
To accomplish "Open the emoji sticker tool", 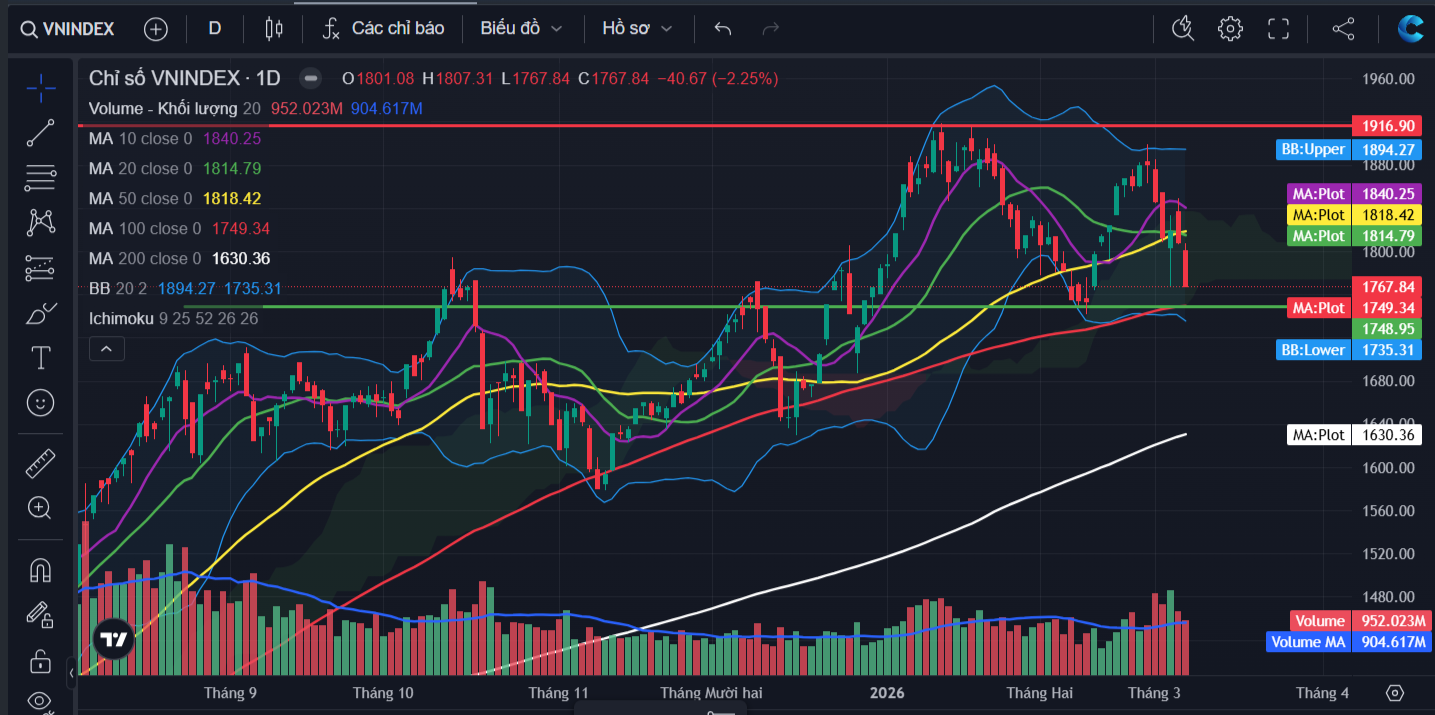I will 40,403.
